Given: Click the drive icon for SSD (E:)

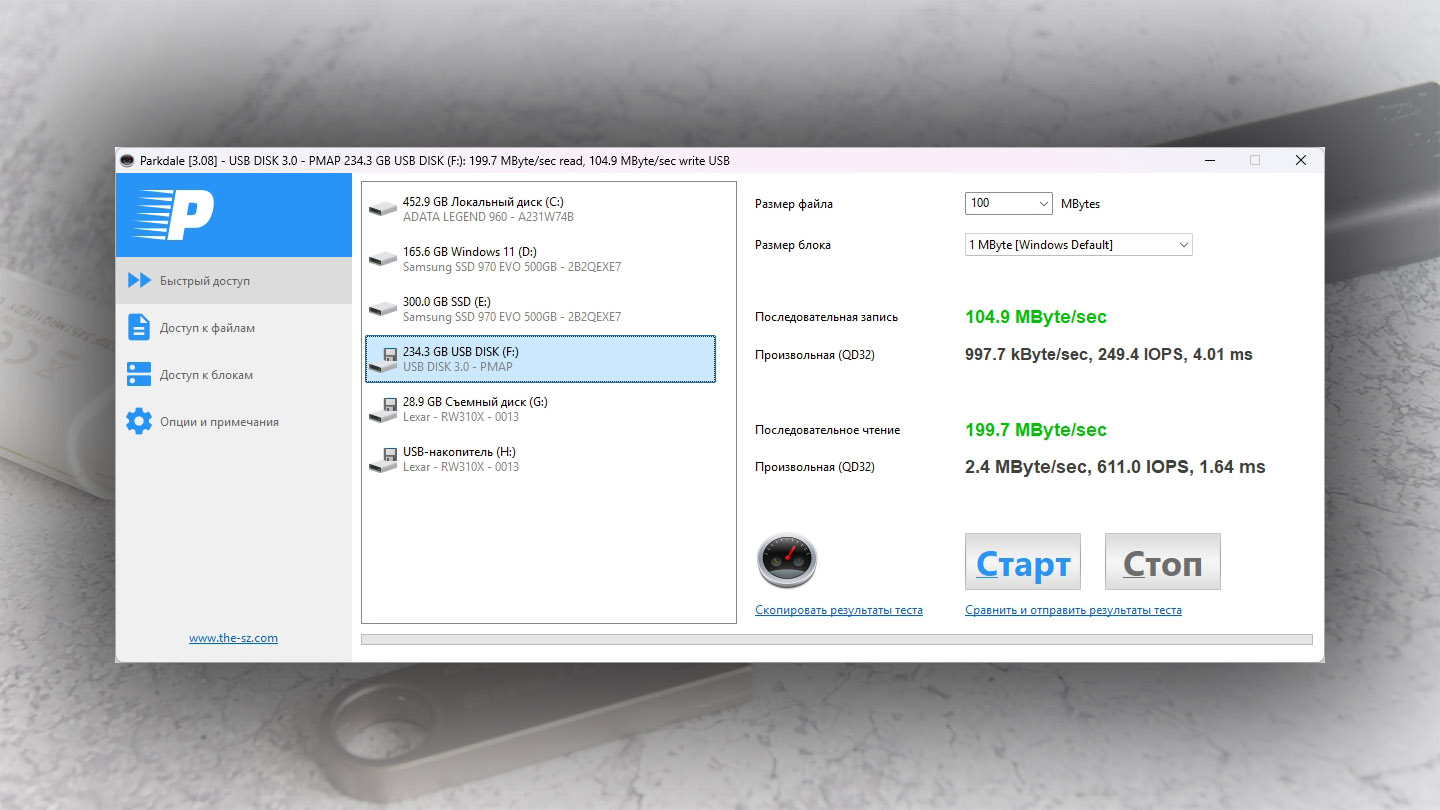Looking at the screenshot, I should point(382,309).
